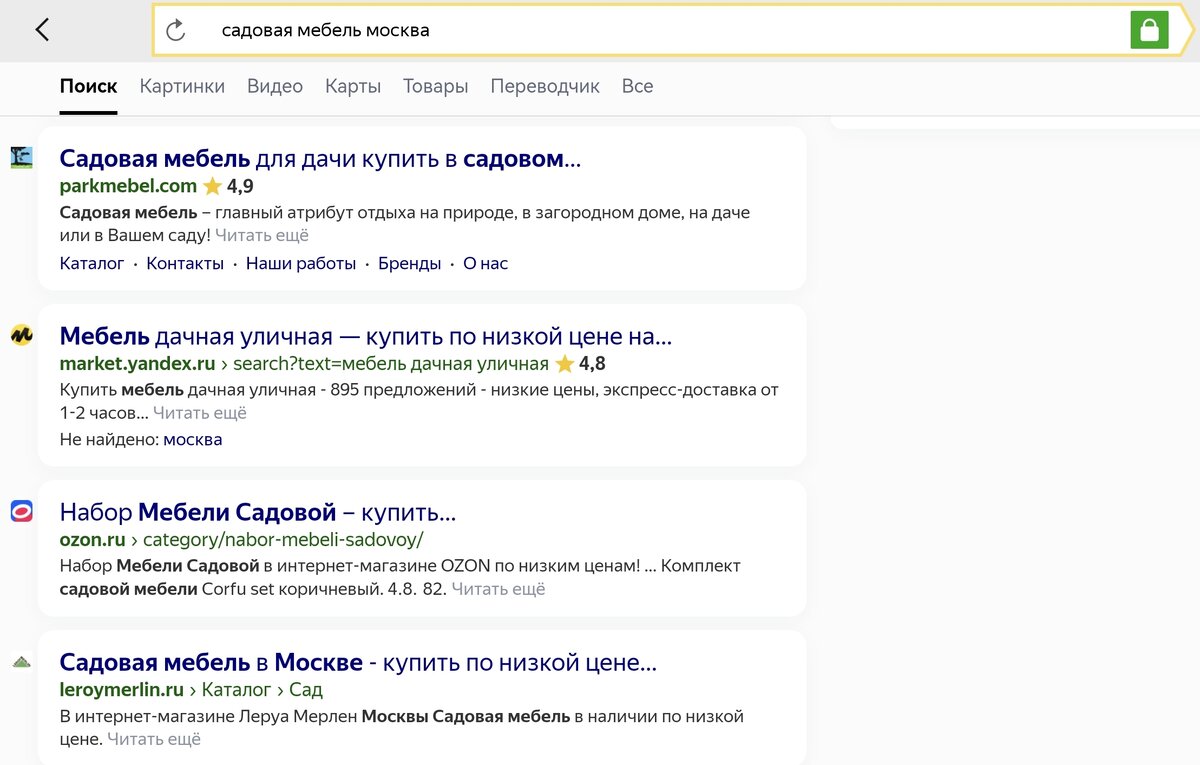This screenshot has width=1200, height=765.
Task: Open the О нас sitelink
Action: pos(485,264)
